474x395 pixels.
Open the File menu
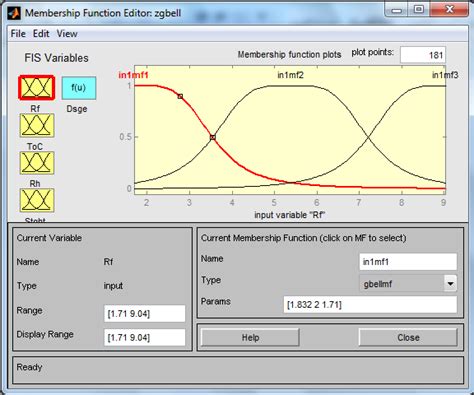18,34
